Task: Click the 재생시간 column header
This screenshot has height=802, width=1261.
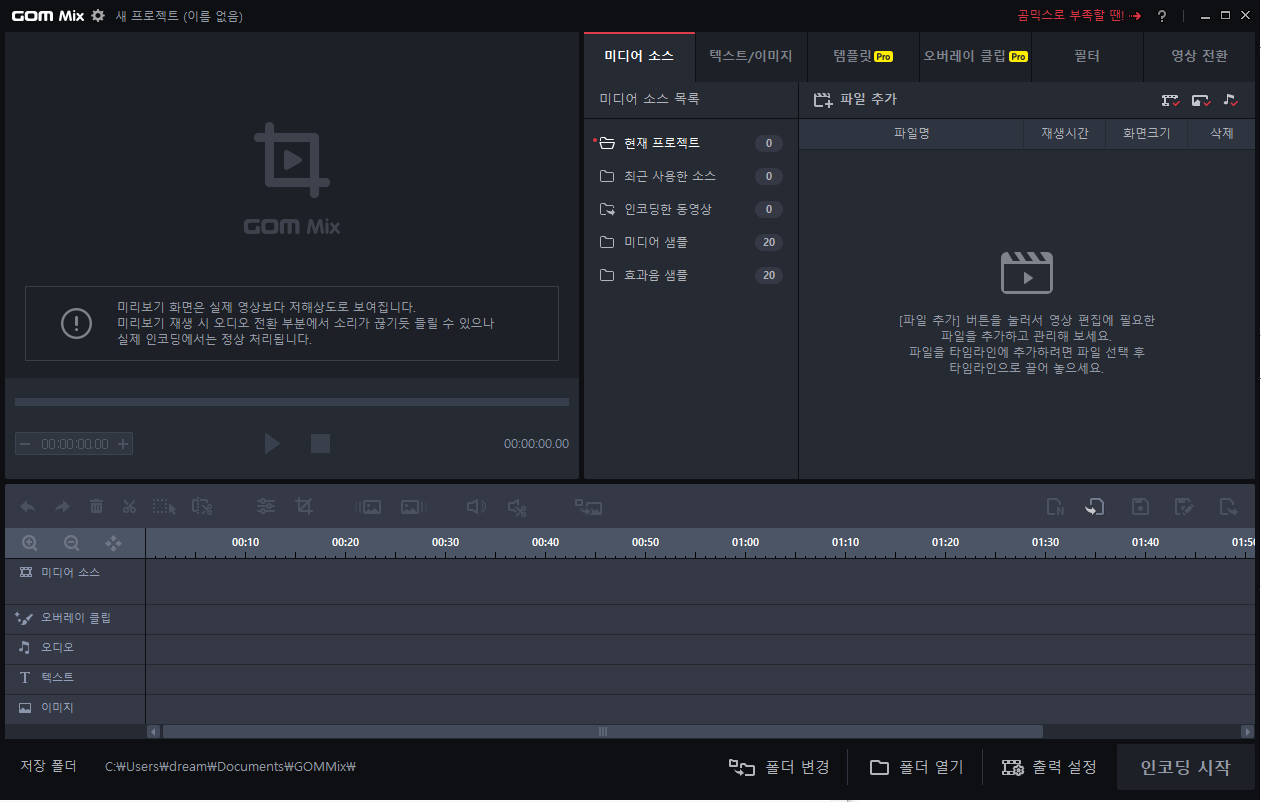Action: (x=1065, y=133)
